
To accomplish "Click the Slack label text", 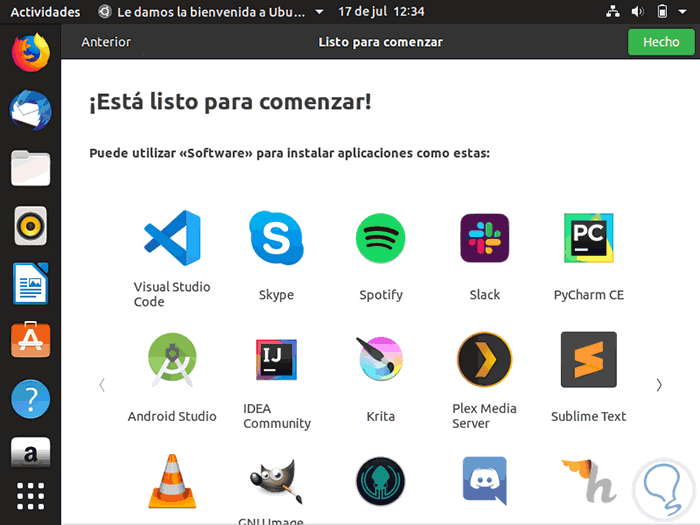I will (485, 295).
